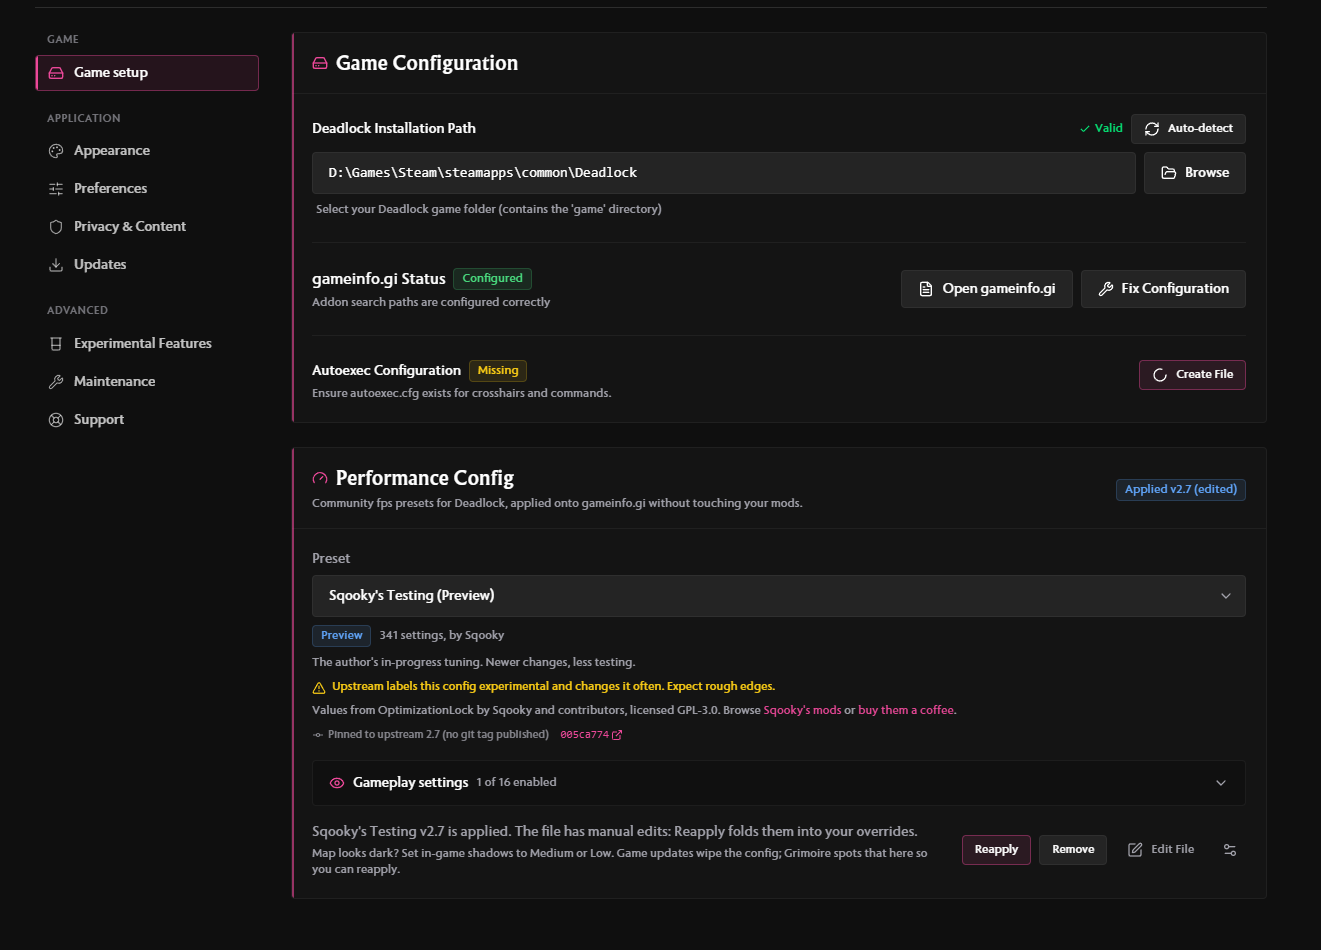The image size is (1321, 950).
Task: Click the yellow upstream experimental warning text
Action: (x=553, y=687)
